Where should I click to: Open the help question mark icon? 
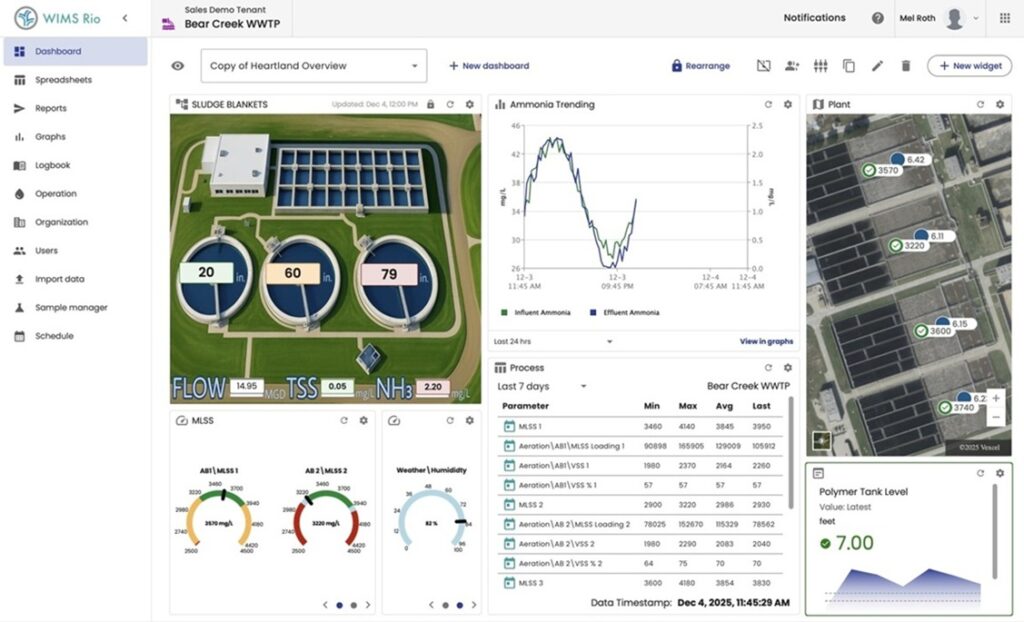pyautogui.click(x=878, y=18)
